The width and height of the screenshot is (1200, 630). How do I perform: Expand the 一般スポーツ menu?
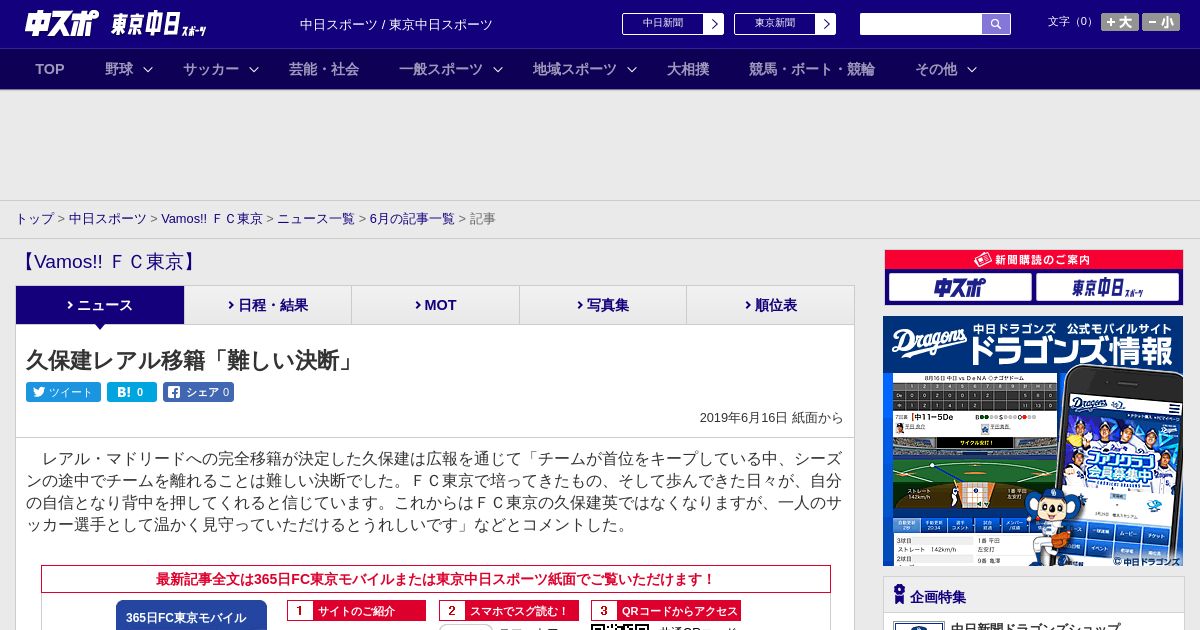(451, 69)
